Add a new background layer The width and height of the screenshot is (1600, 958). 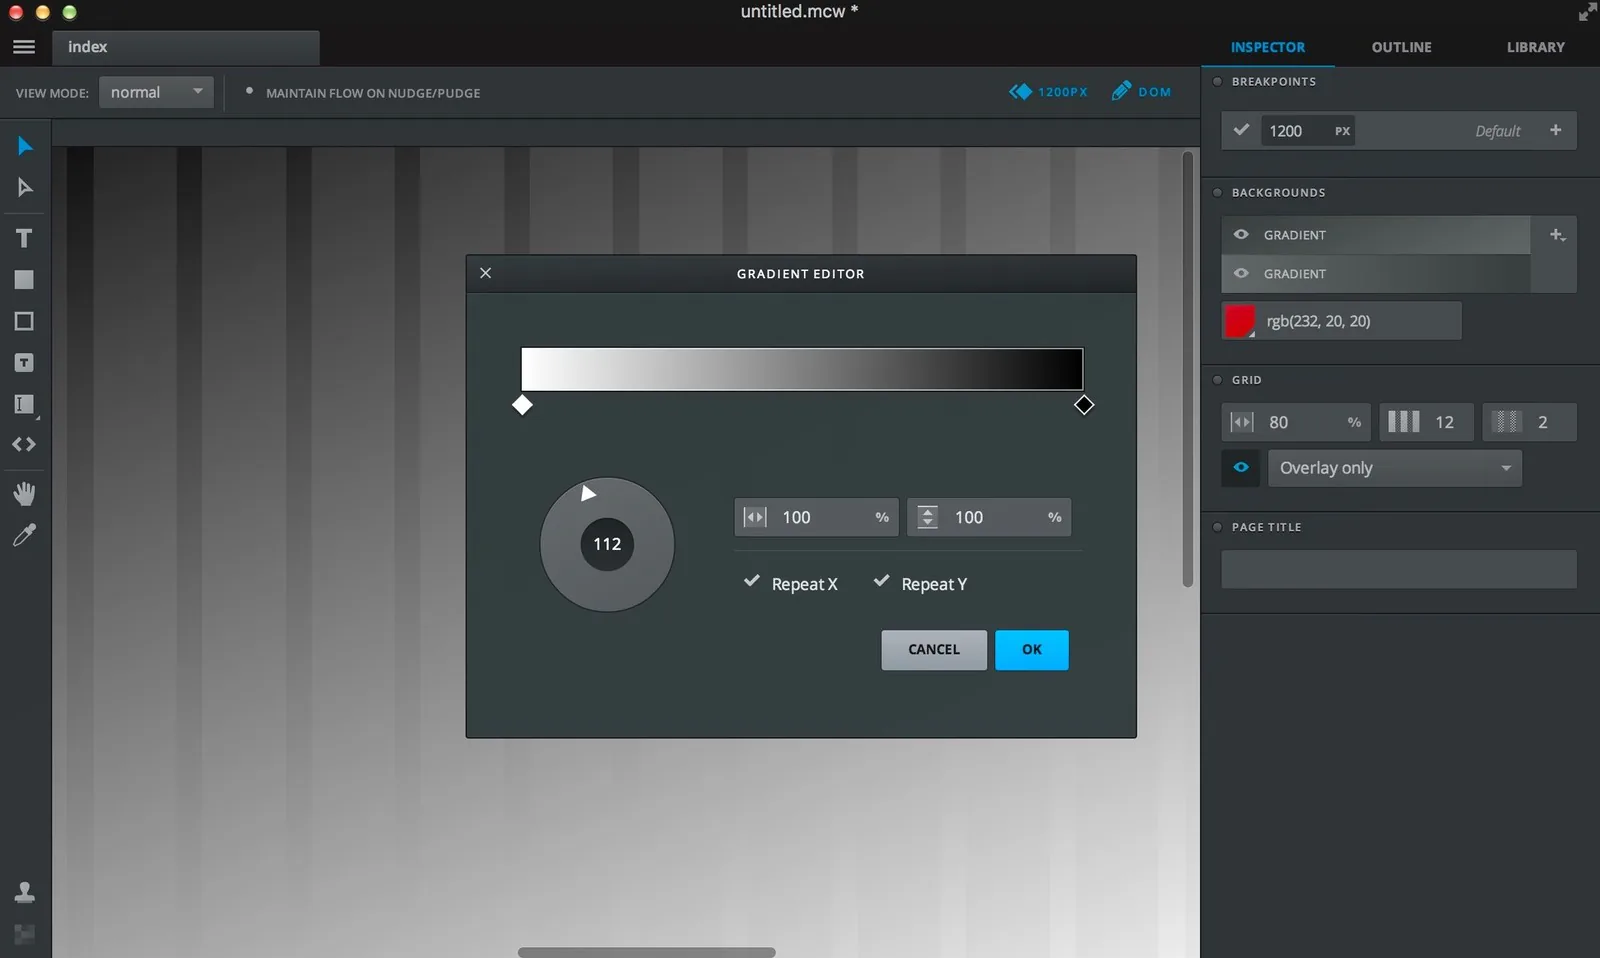[x=1557, y=235]
